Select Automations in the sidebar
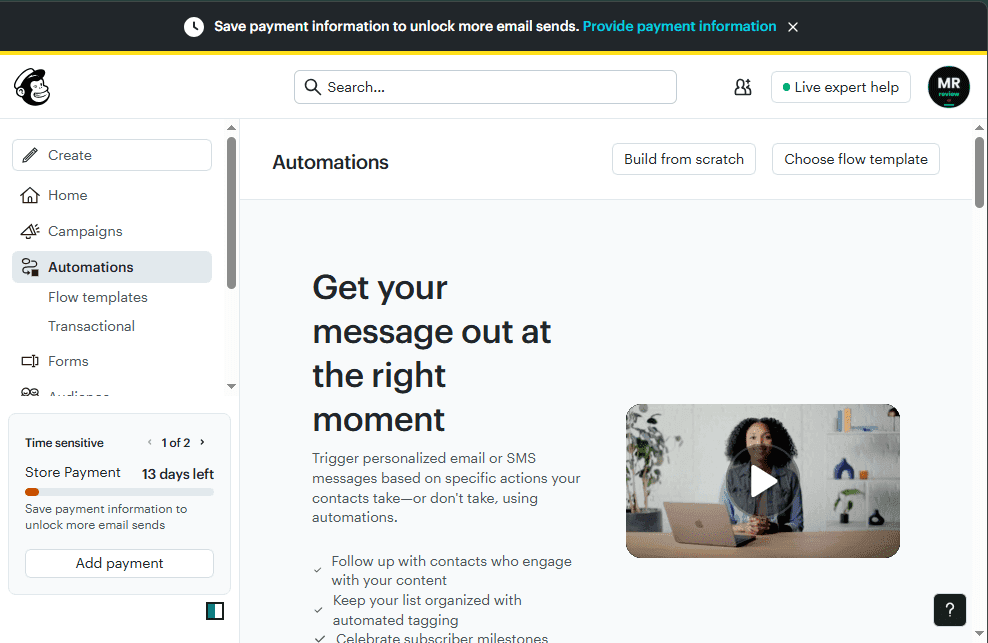Viewport: 988px width, 643px height. tap(112, 267)
